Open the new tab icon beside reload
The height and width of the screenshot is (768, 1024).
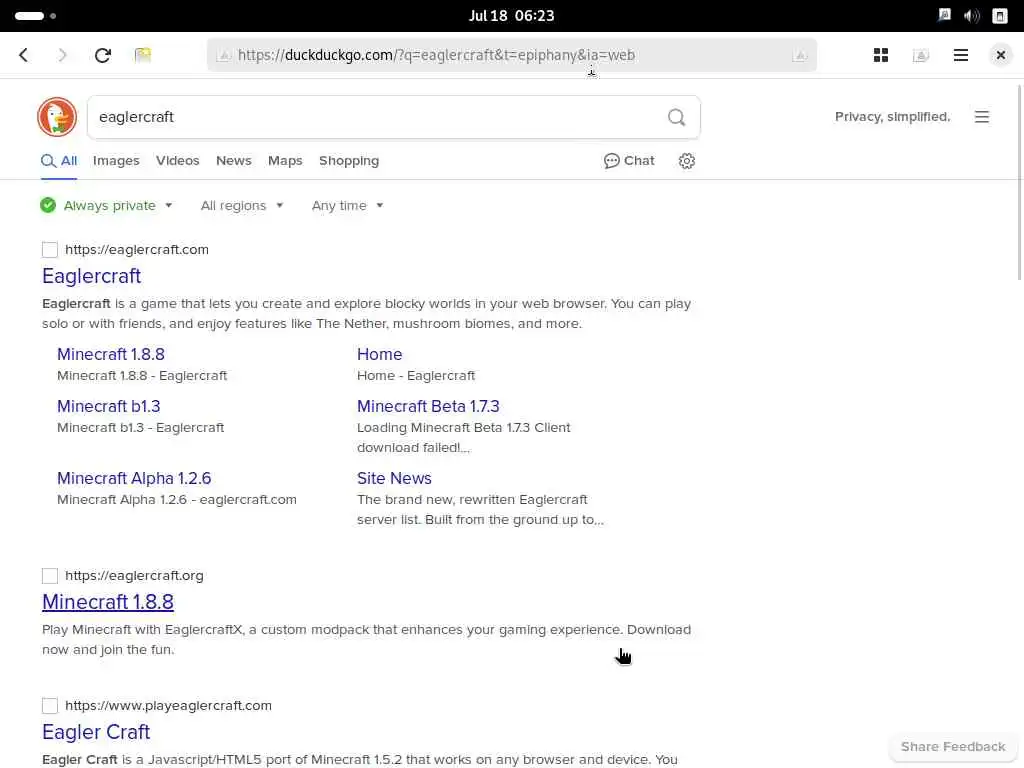coord(142,56)
